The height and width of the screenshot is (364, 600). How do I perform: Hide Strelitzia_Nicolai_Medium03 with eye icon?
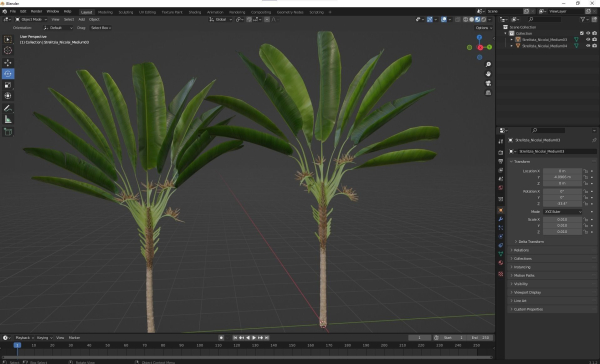pos(588,39)
